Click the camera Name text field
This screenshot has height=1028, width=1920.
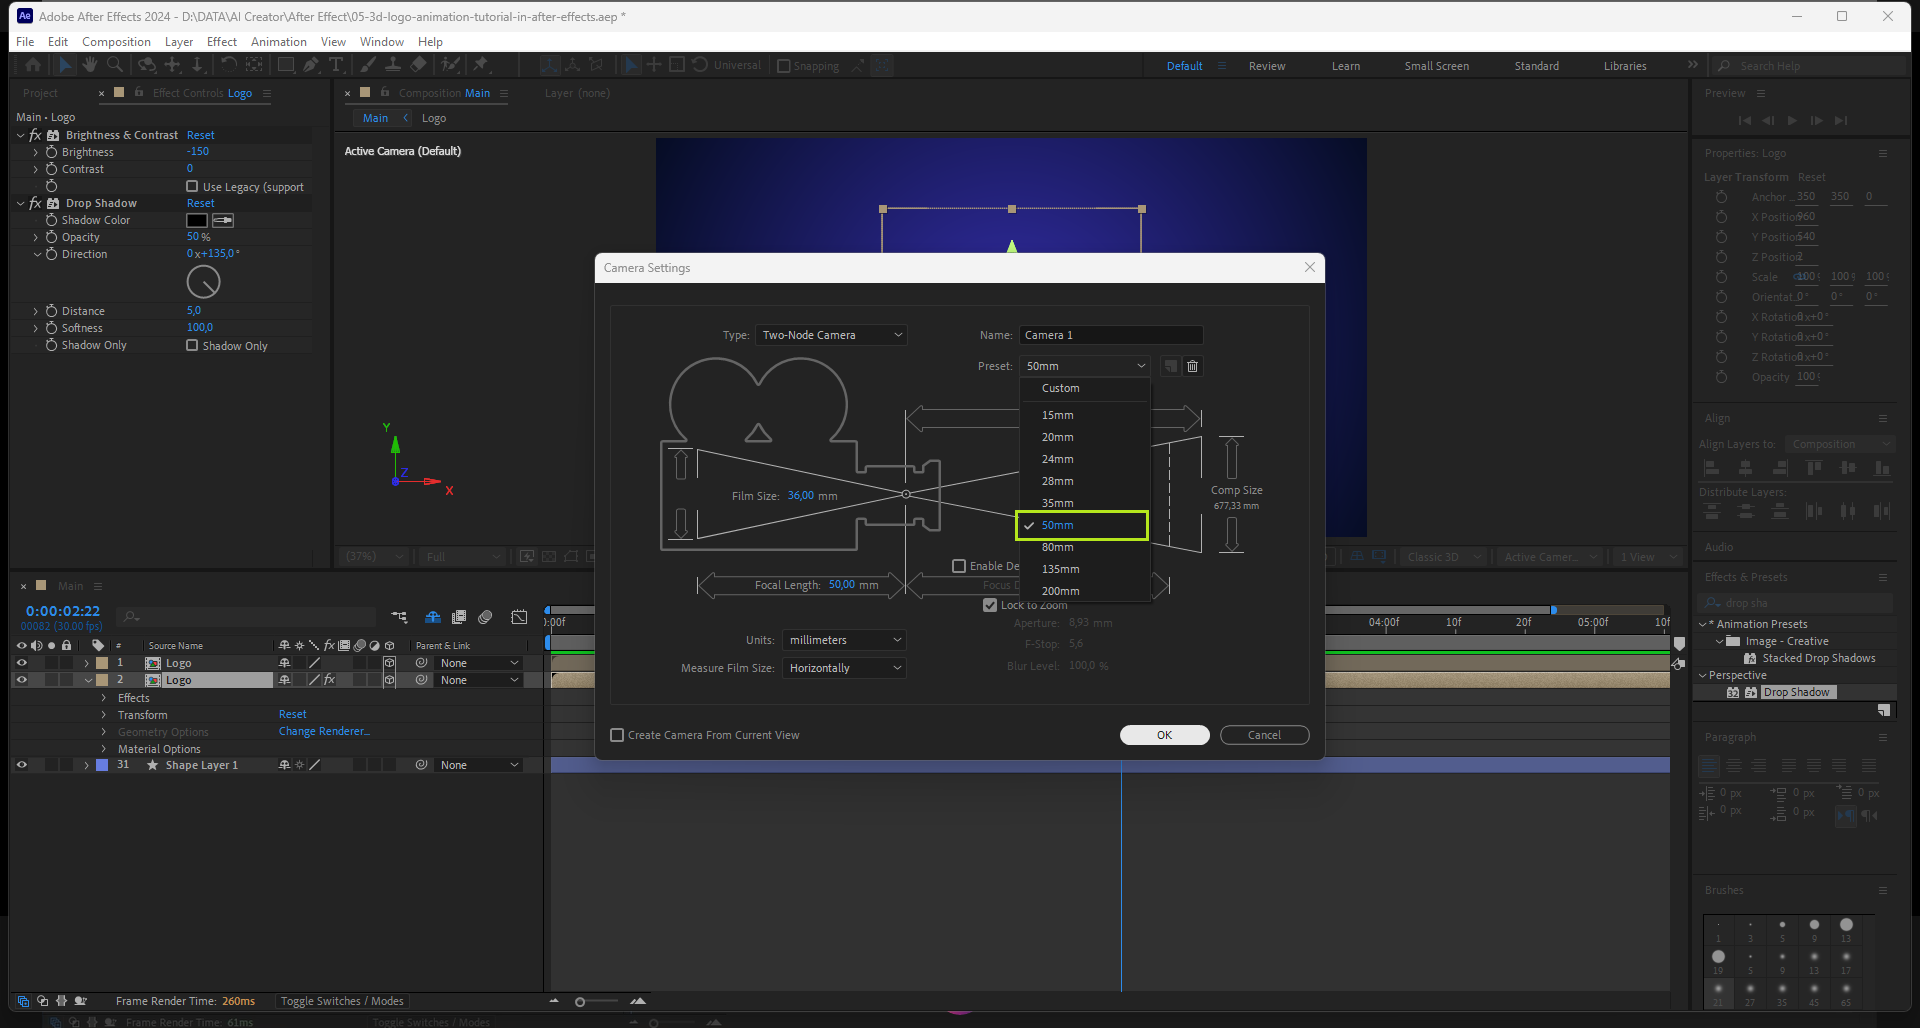pos(1110,335)
